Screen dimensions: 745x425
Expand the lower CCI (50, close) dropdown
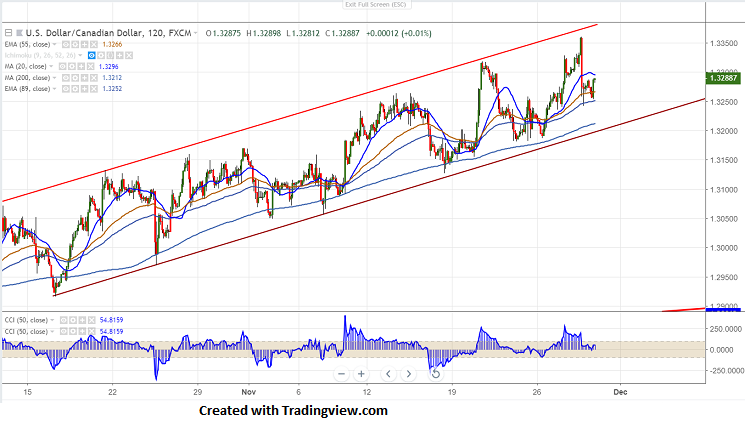[52, 331]
